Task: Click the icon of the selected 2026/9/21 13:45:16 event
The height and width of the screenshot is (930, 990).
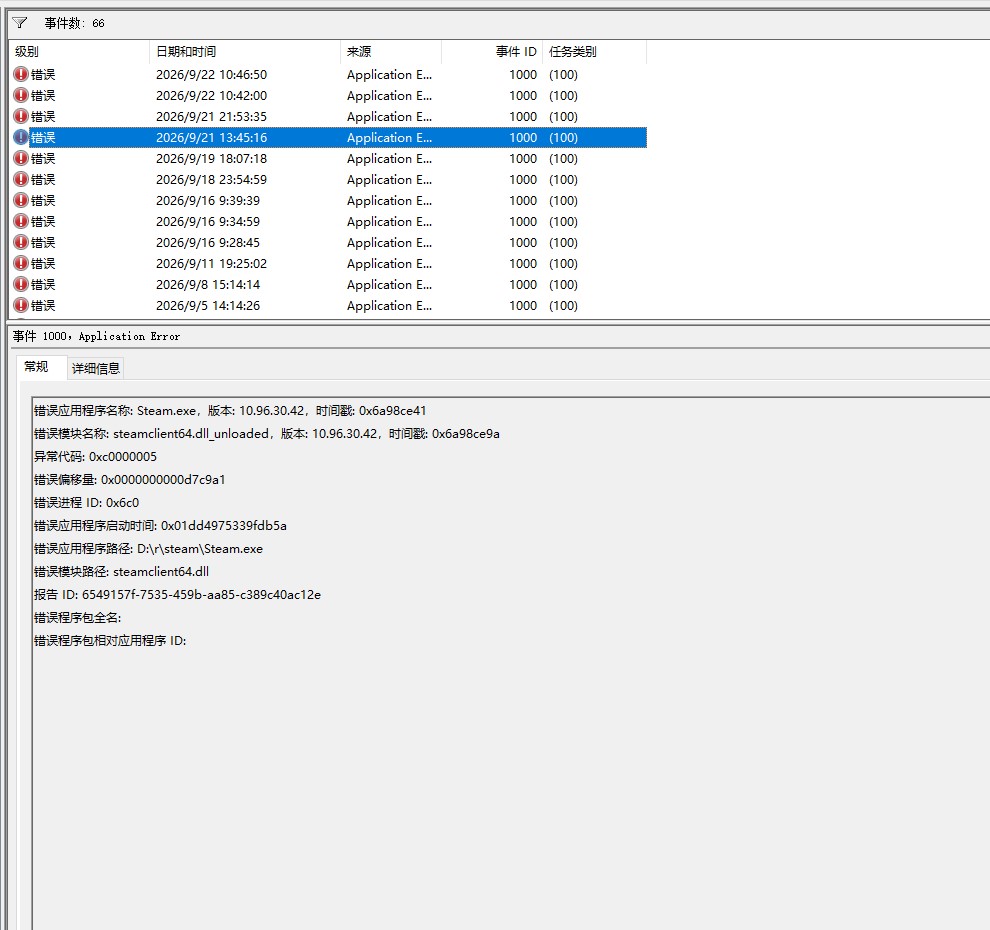Action: tap(21, 137)
